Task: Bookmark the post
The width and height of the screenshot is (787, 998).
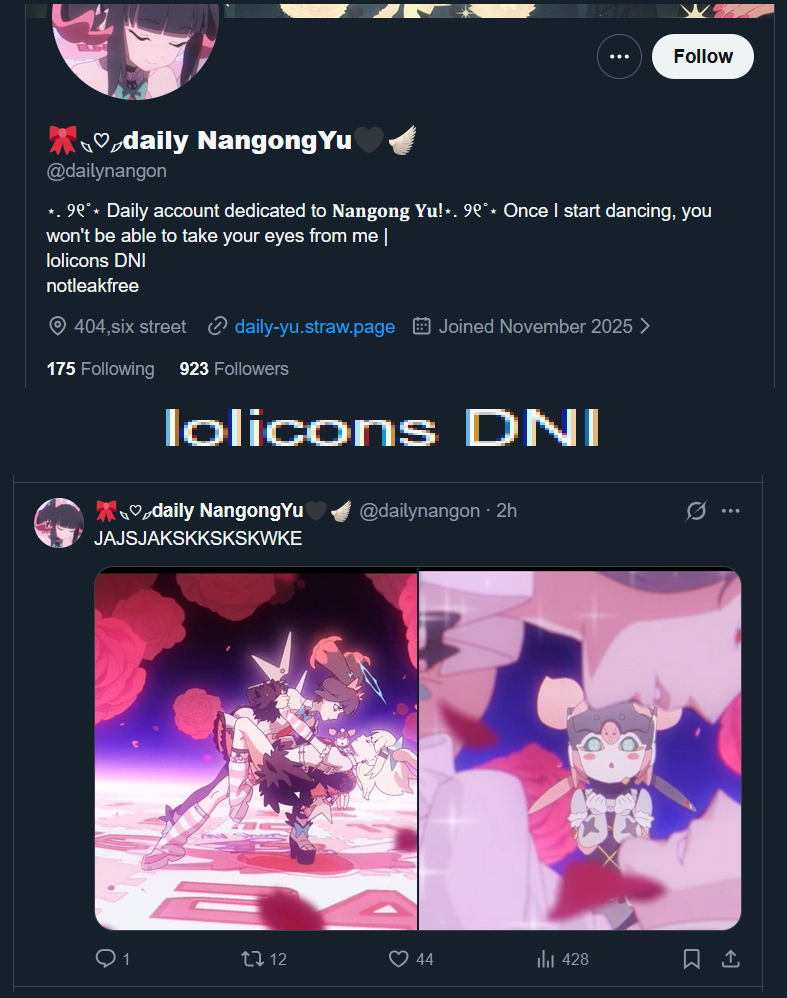Action: click(x=691, y=959)
